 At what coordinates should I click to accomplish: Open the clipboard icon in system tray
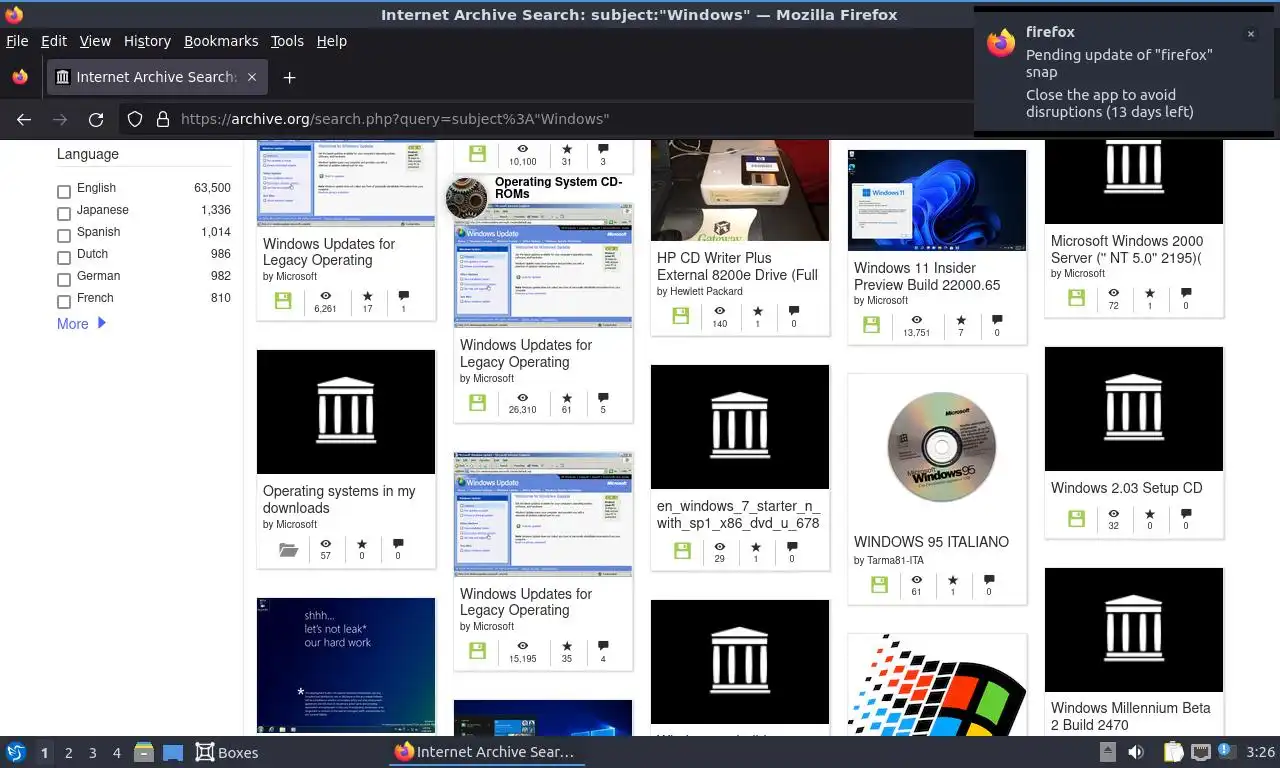click(x=1172, y=752)
